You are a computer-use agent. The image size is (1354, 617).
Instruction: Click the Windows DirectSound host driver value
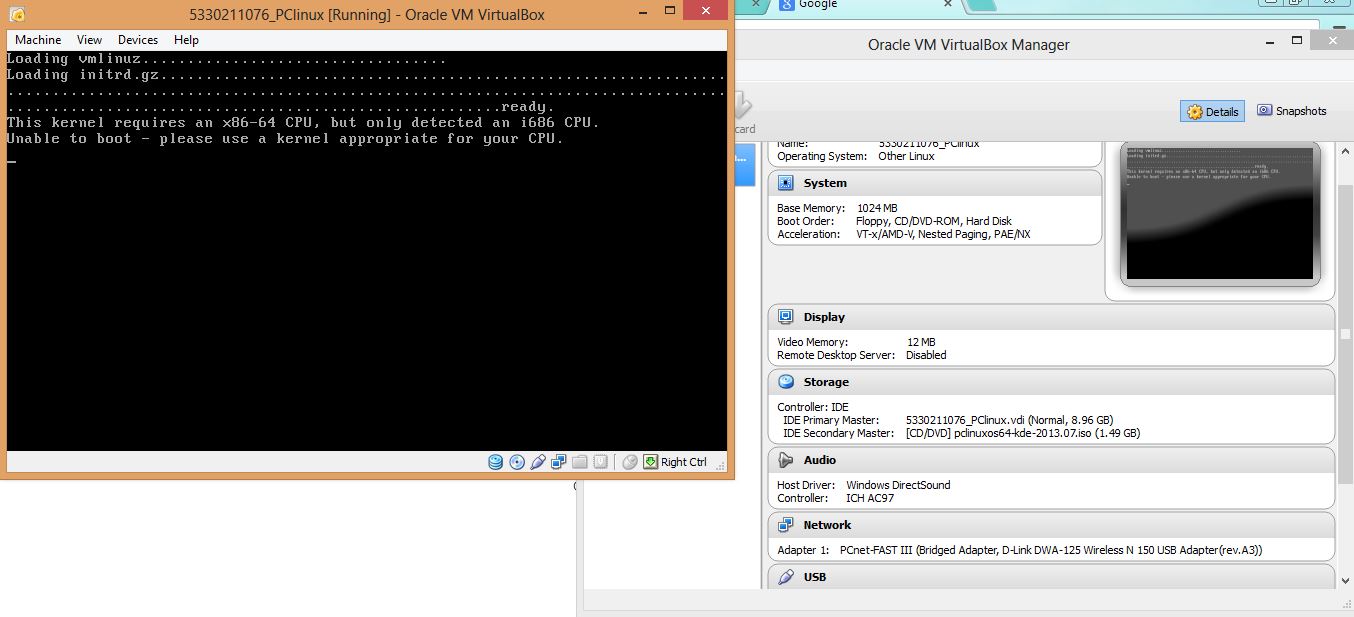click(898, 485)
